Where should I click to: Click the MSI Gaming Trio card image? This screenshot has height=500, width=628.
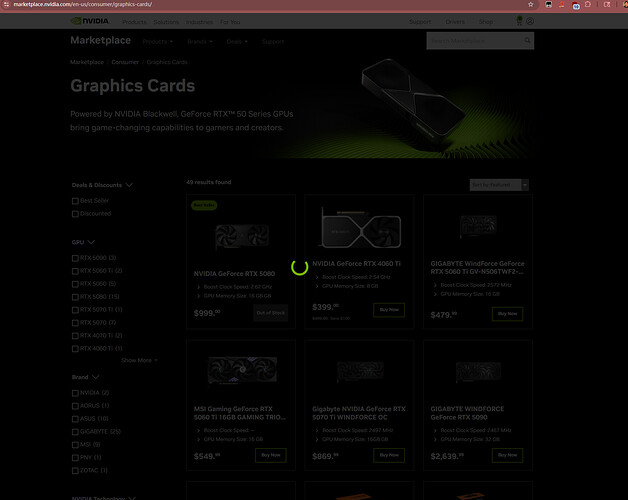click(x=242, y=370)
